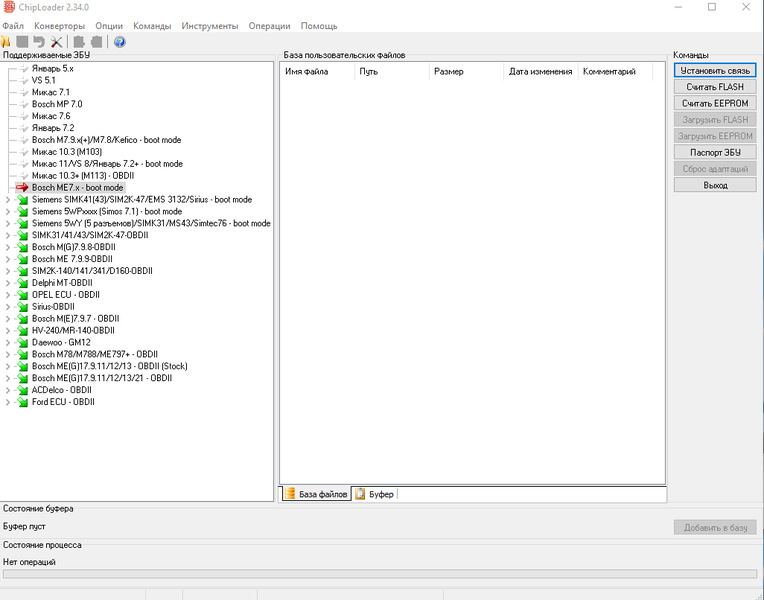The height and width of the screenshot is (600, 764).
Task: Expand the Daewoo - GM12 tree node
Action: tap(8, 342)
